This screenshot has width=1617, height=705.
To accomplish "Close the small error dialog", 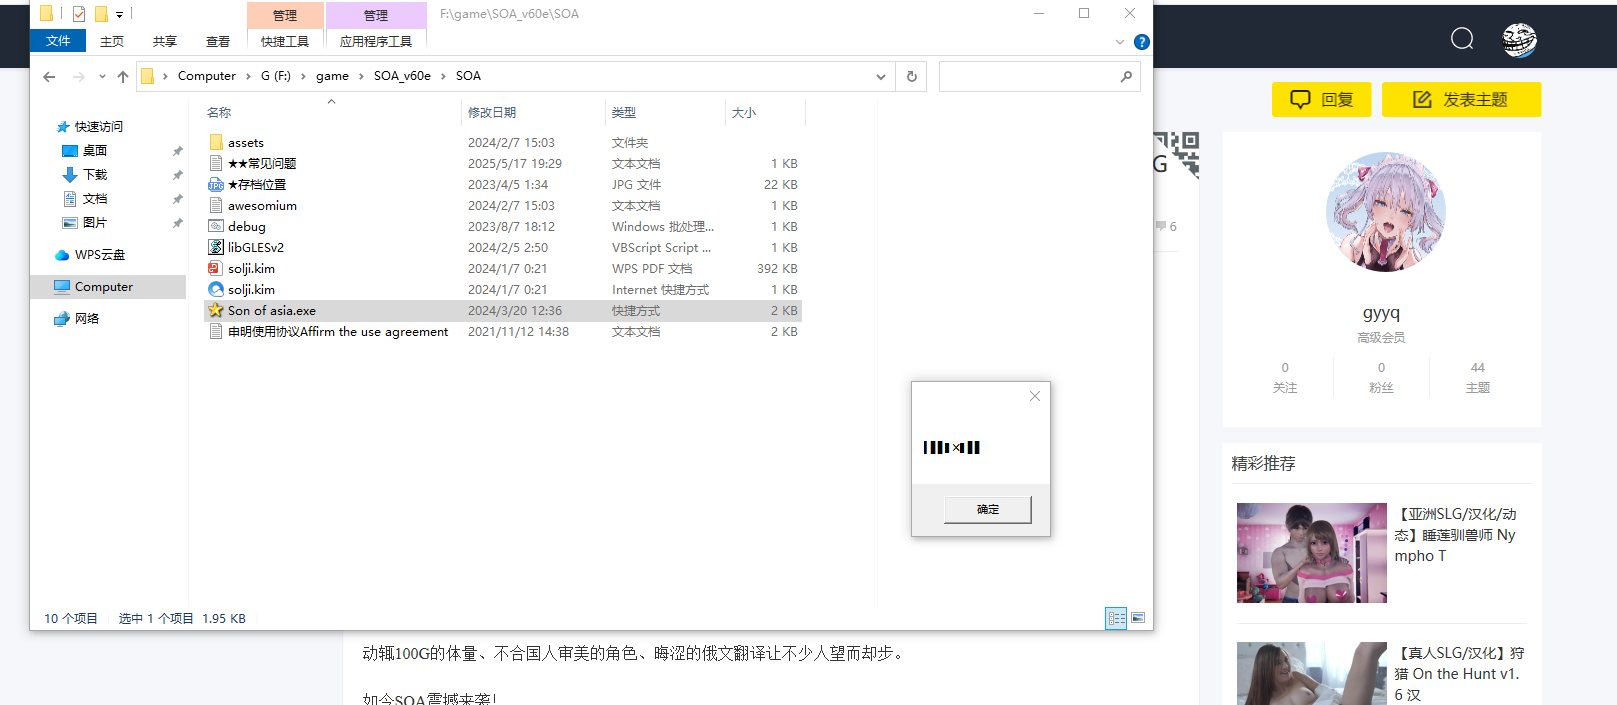I will [x=1035, y=396].
